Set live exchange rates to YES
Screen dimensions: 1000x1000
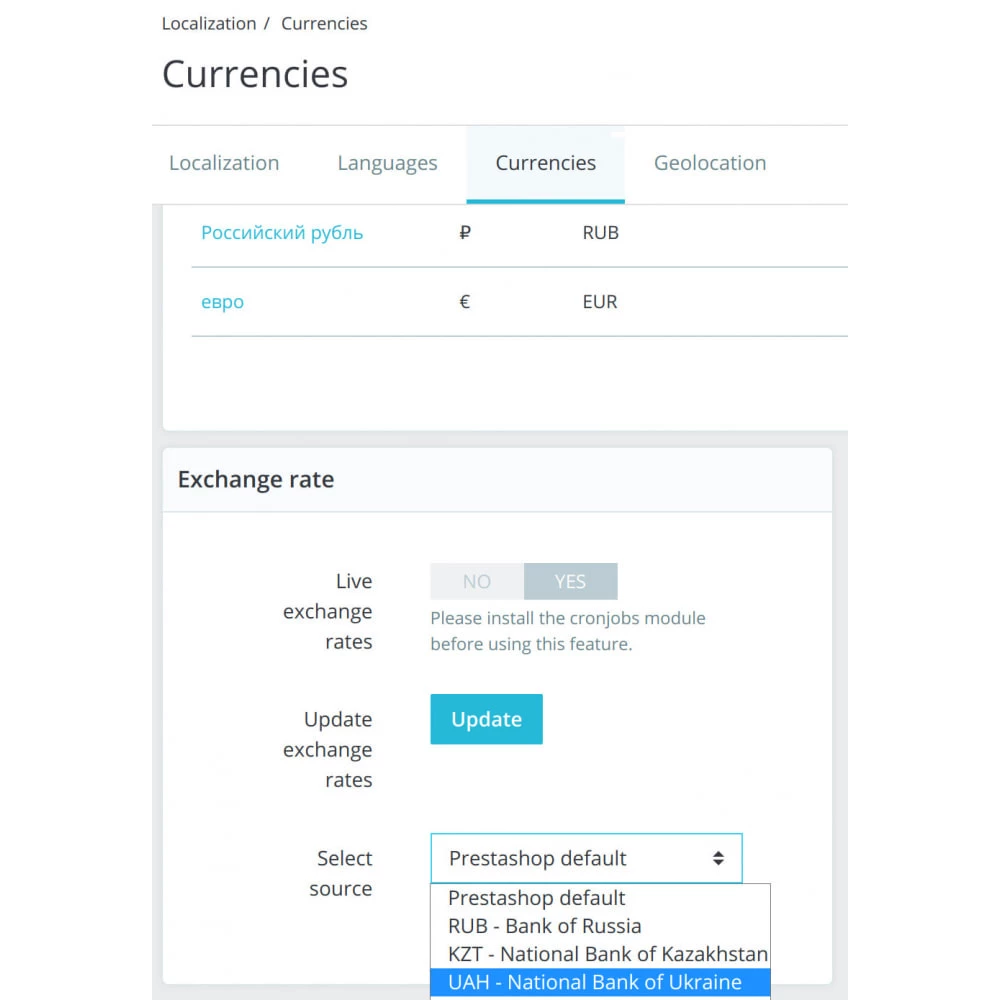[x=570, y=581]
